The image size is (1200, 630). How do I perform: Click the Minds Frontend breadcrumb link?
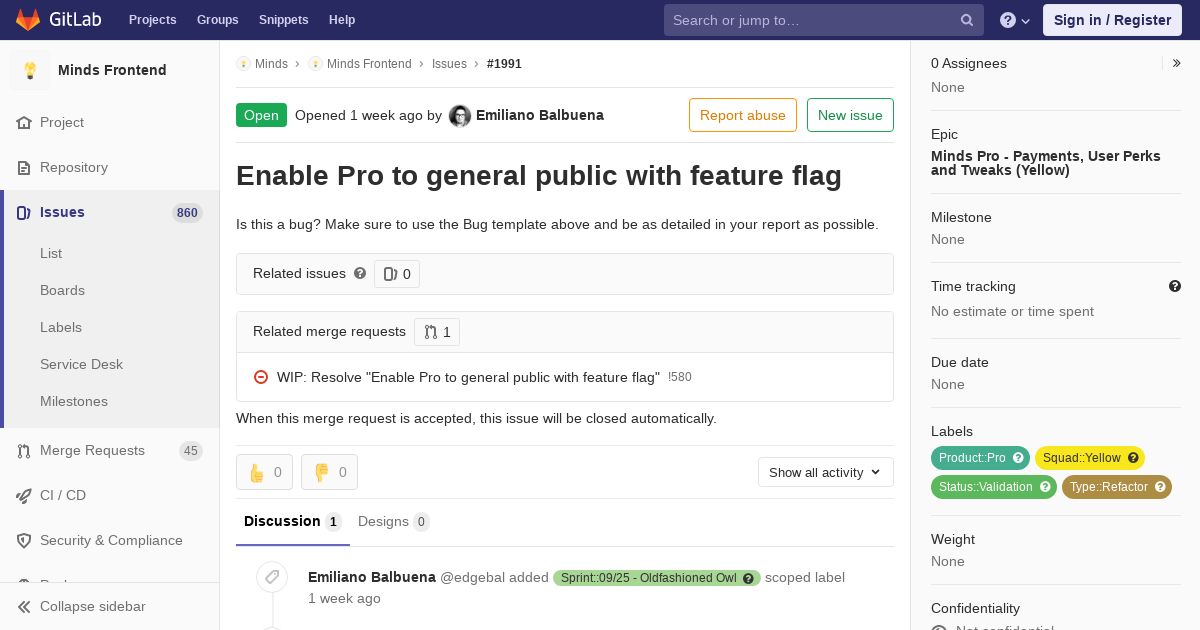pyautogui.click(x=369, y=64)
